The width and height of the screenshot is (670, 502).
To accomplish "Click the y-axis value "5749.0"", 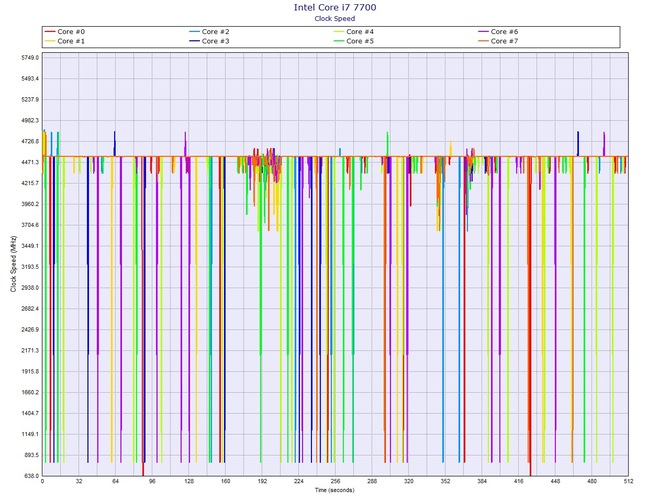I will 30,58.
